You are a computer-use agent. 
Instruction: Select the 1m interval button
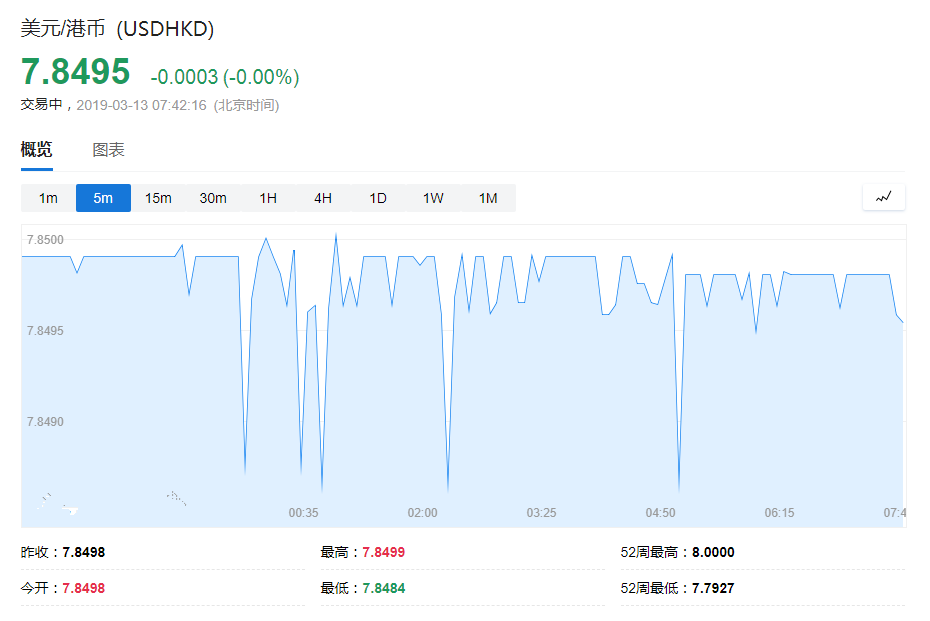point(48,198)
